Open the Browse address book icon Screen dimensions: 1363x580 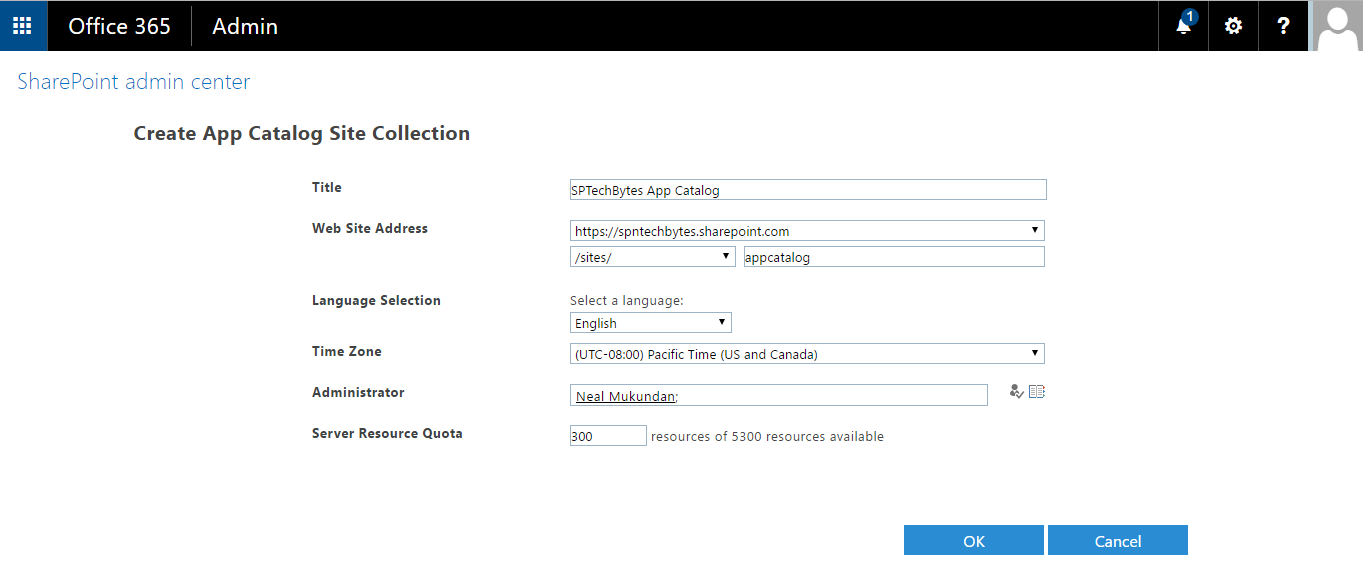[x=1037, y=392]
